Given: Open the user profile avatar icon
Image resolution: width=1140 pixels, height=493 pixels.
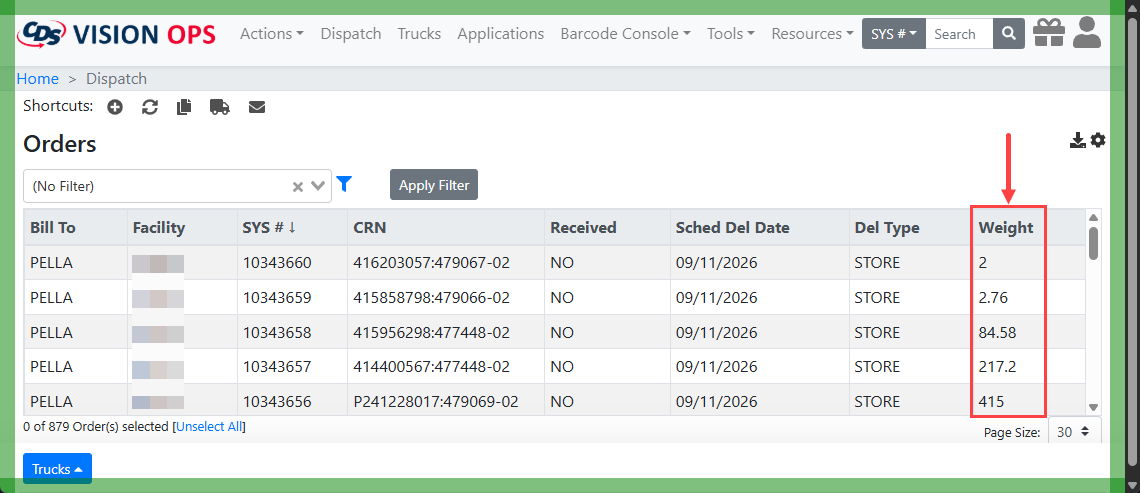Looking at the screenshot, I should [1087, 33].
